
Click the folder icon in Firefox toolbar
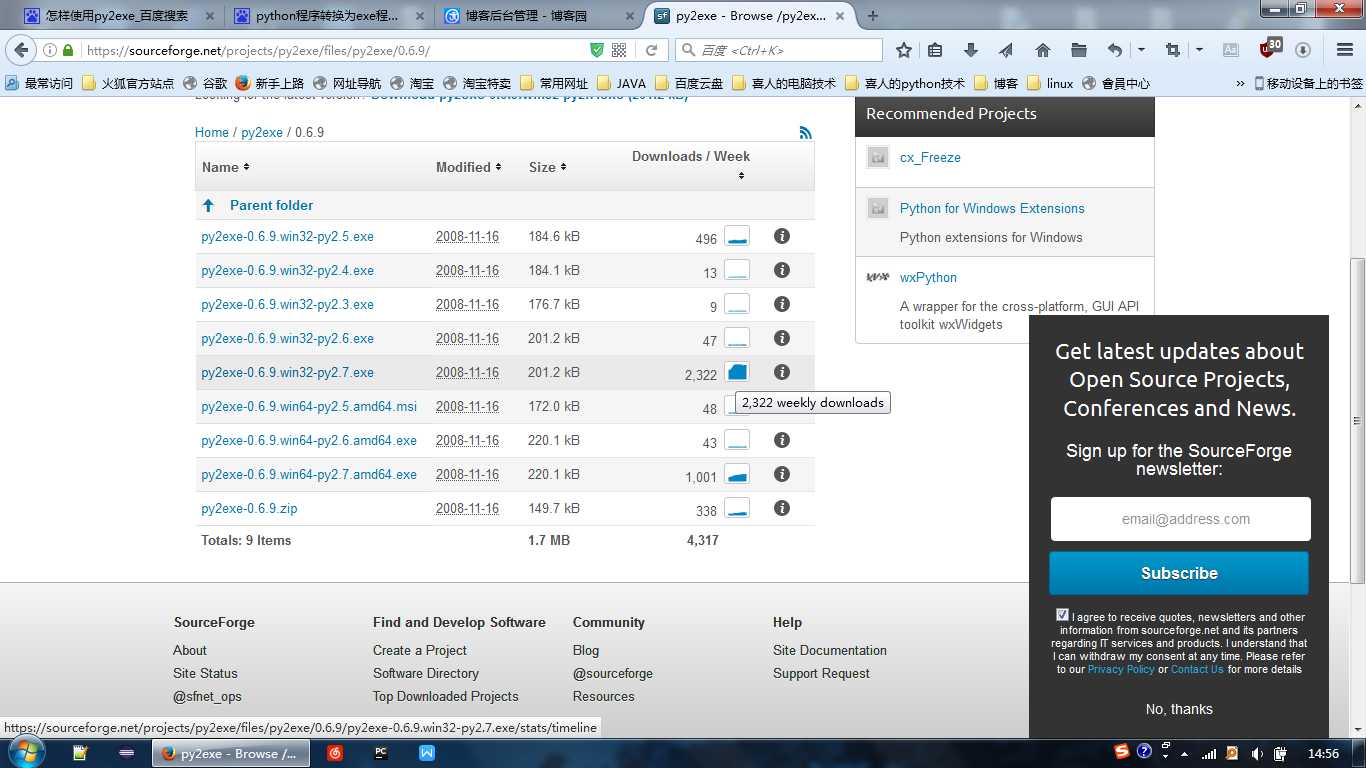(x=1079, y=50)
